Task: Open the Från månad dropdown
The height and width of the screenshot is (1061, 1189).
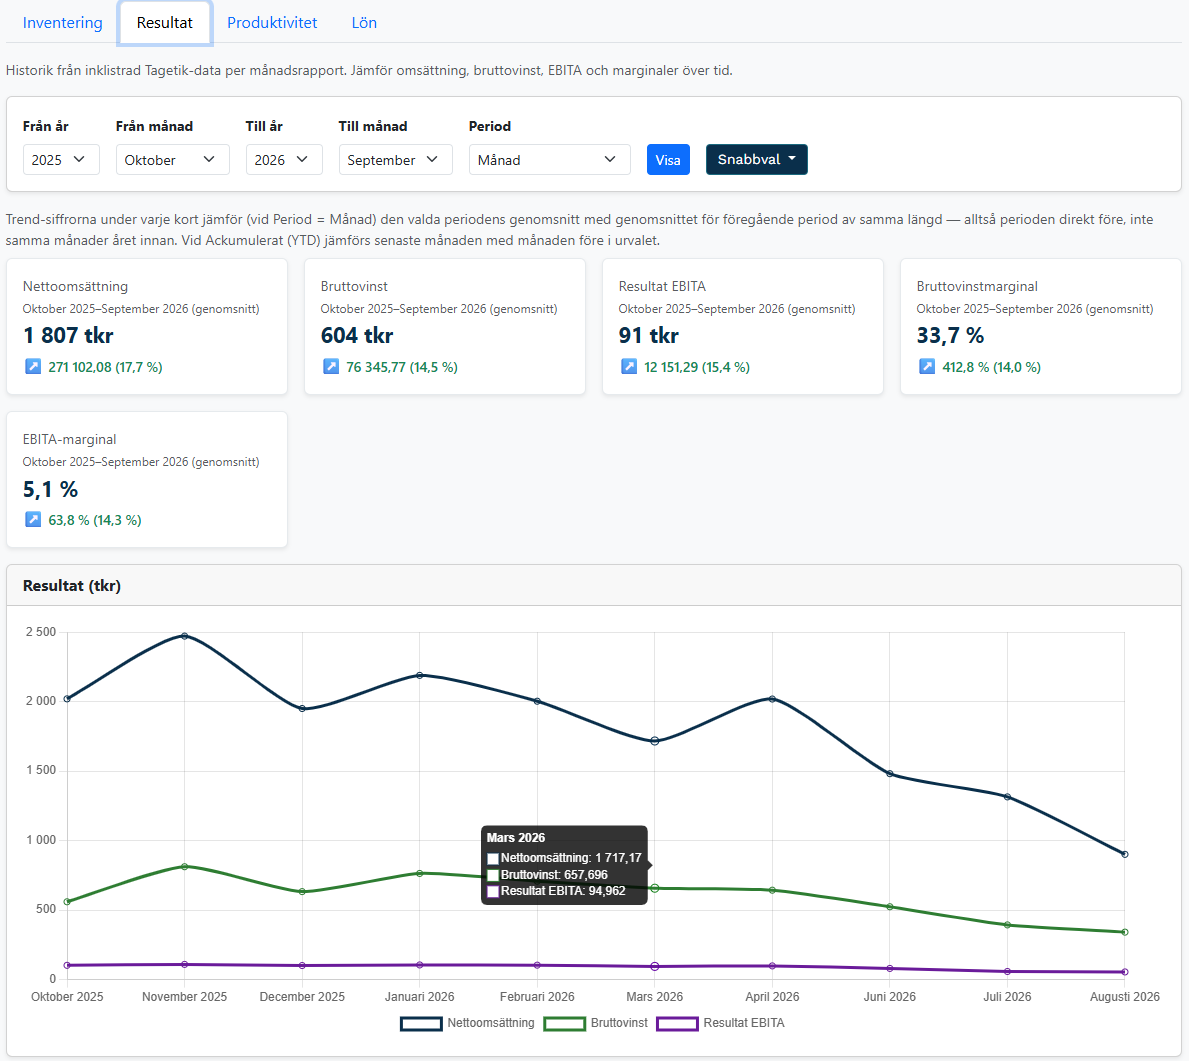Action: coord(172,160)
